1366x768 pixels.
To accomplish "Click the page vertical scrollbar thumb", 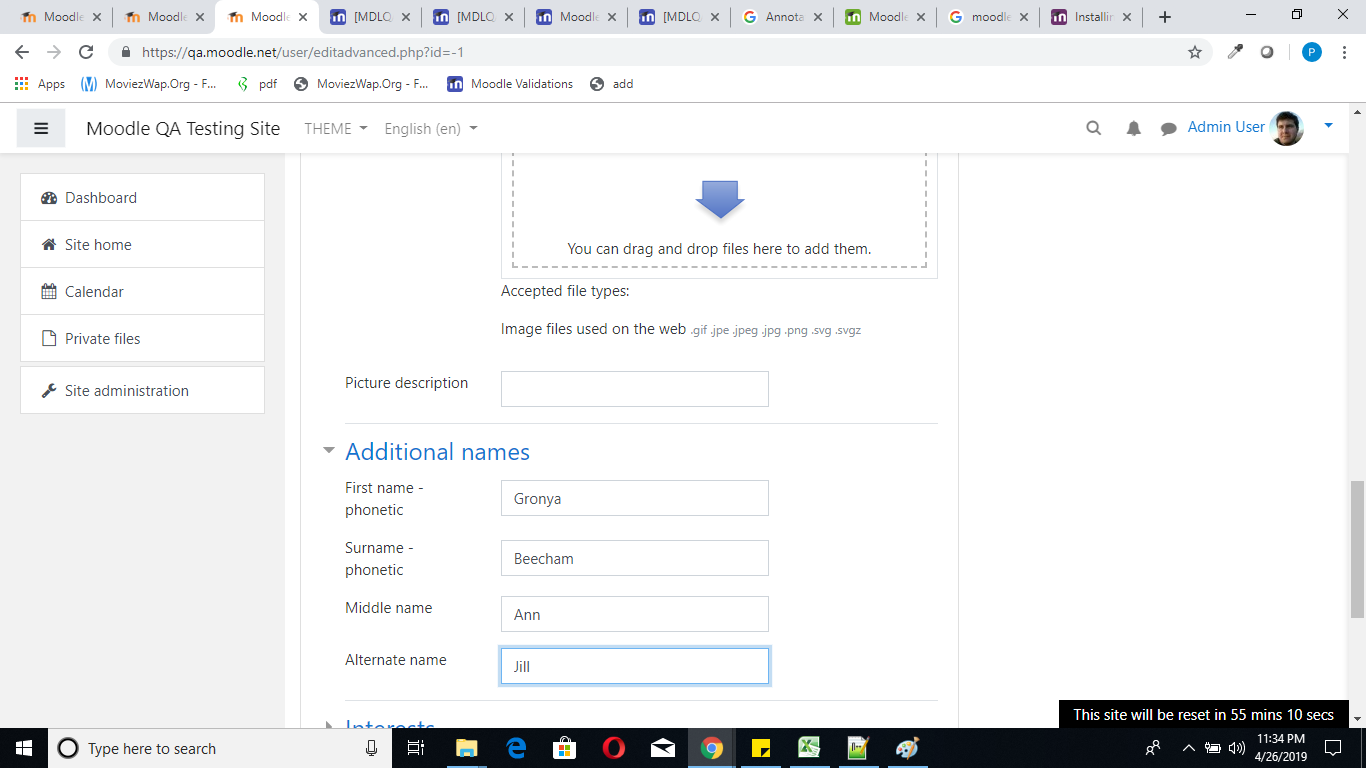I will point(1357,548).
